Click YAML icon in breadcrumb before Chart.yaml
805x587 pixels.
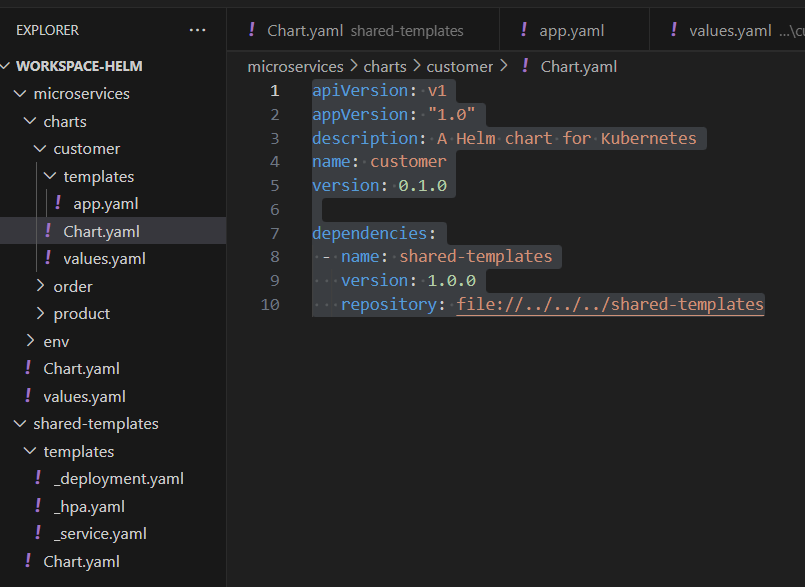[525, 66]
